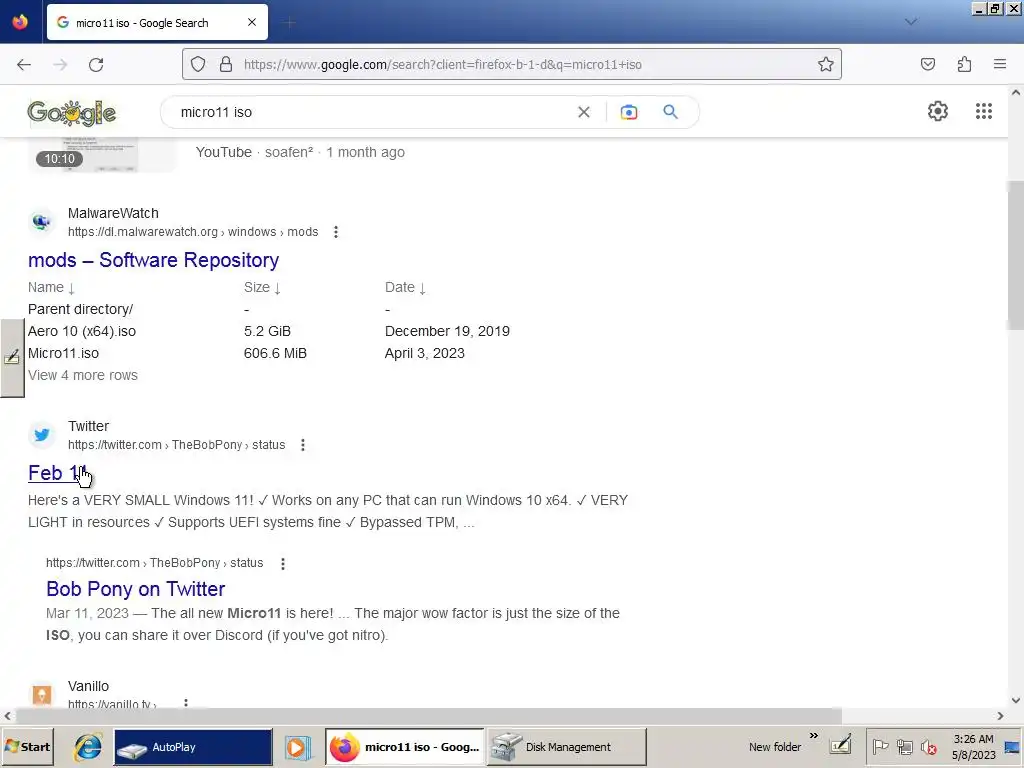Open mods – Software Repository link
This screenshot has width=1024, height=768.
(153, 260)
